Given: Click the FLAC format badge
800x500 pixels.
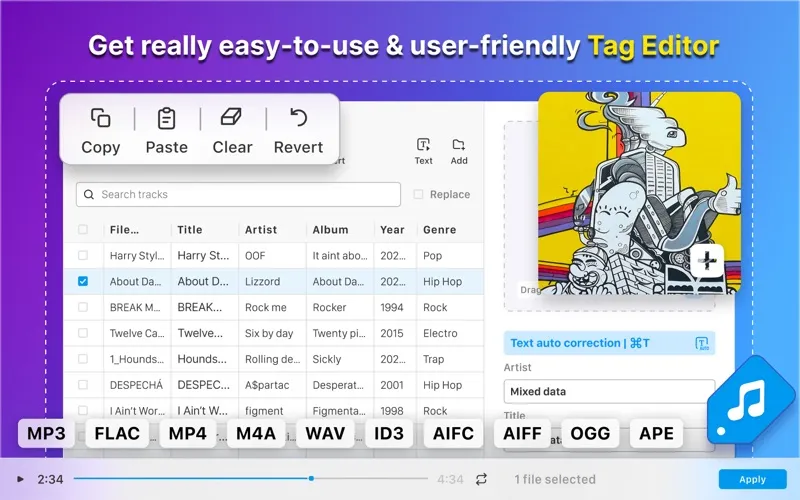Looking at the screenshot, I should pos(117,433).
